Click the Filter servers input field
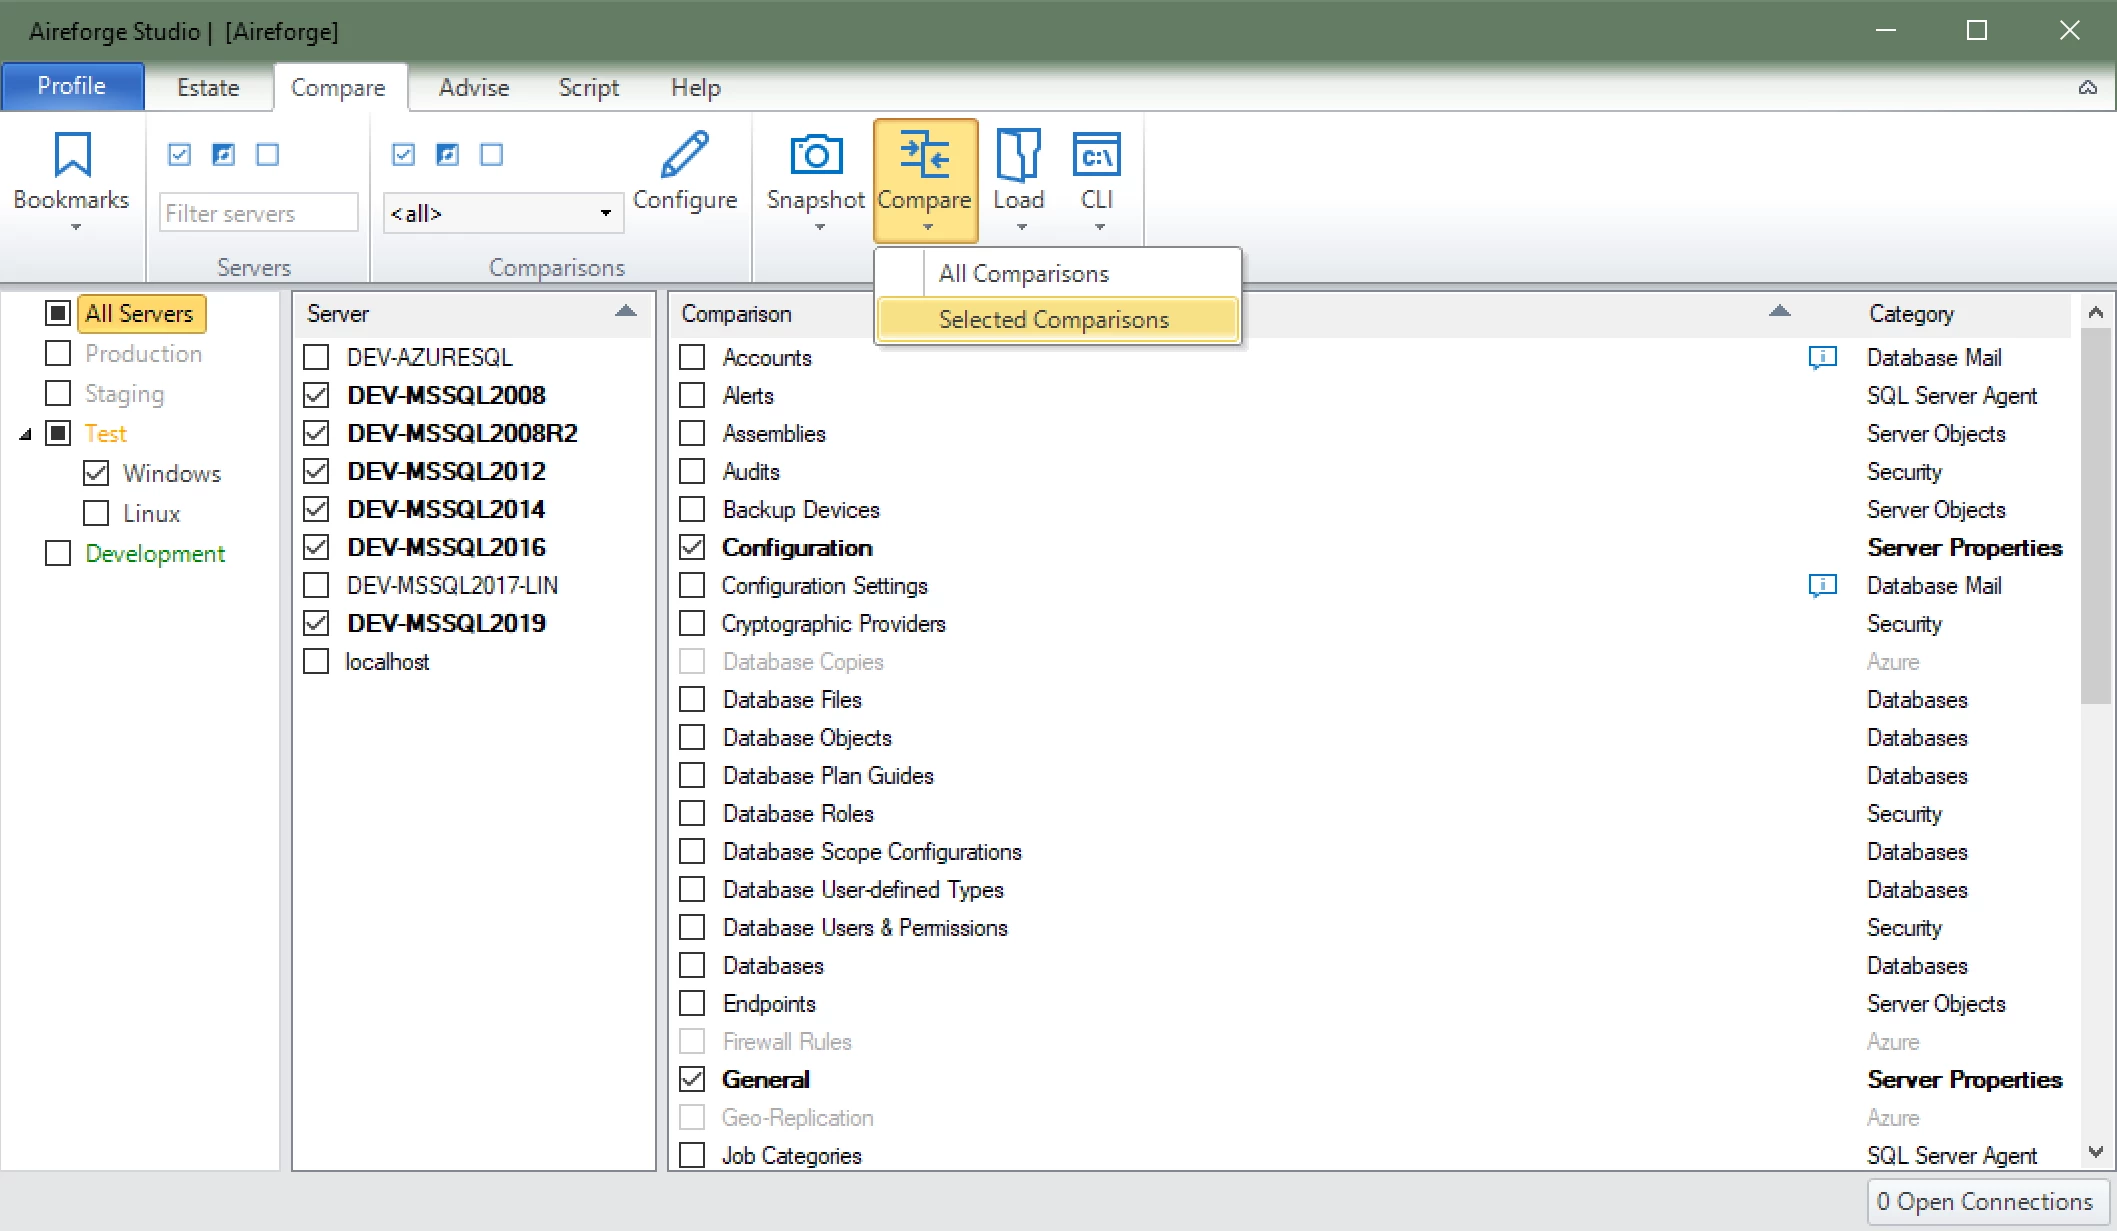 pyautogui.click(x=258, y=213)
